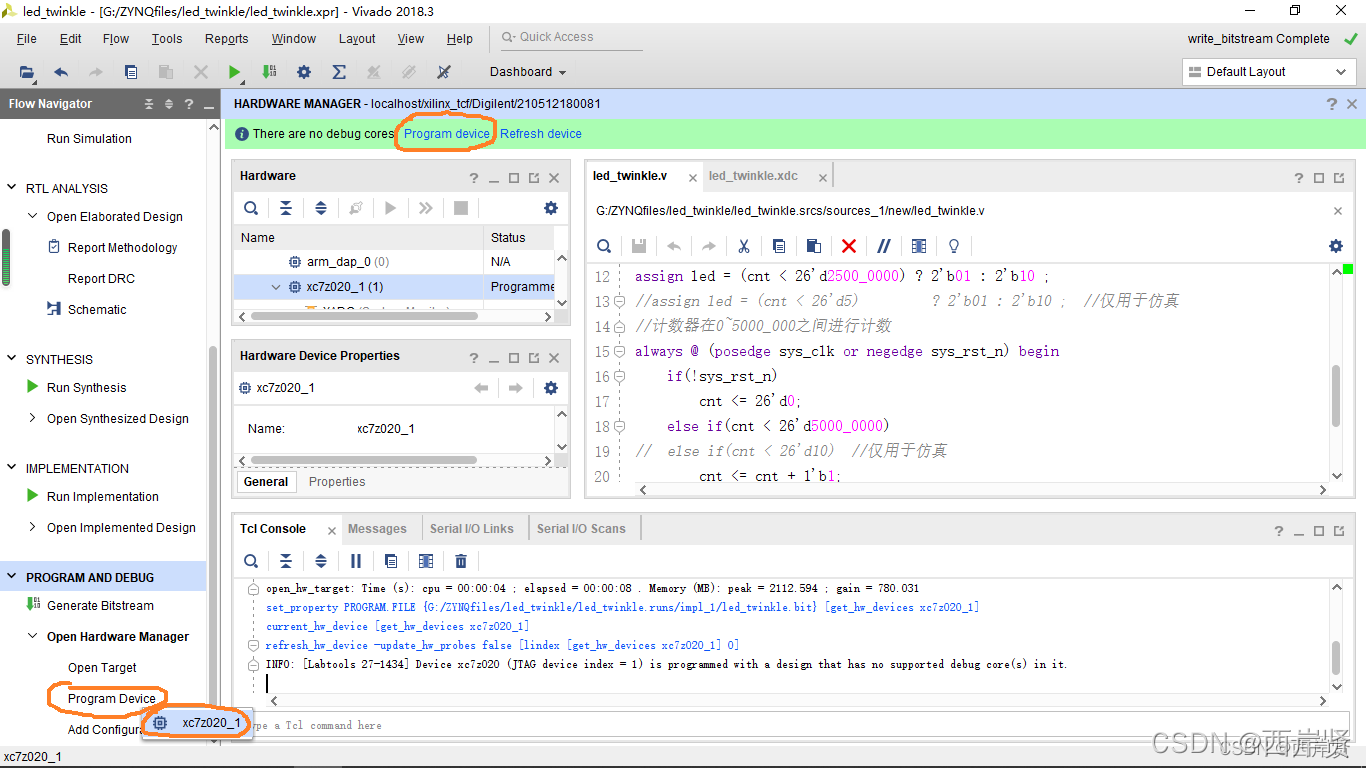Collapse IMPLEMENTATION section

12,468
